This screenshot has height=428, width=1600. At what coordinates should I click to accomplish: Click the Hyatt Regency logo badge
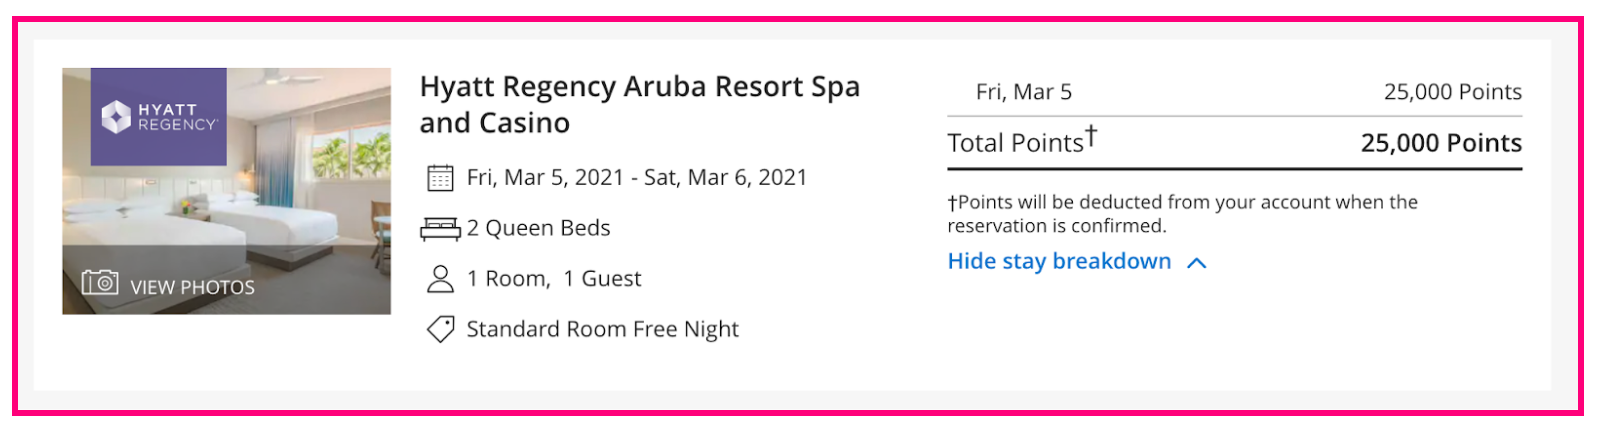(159, 117)
